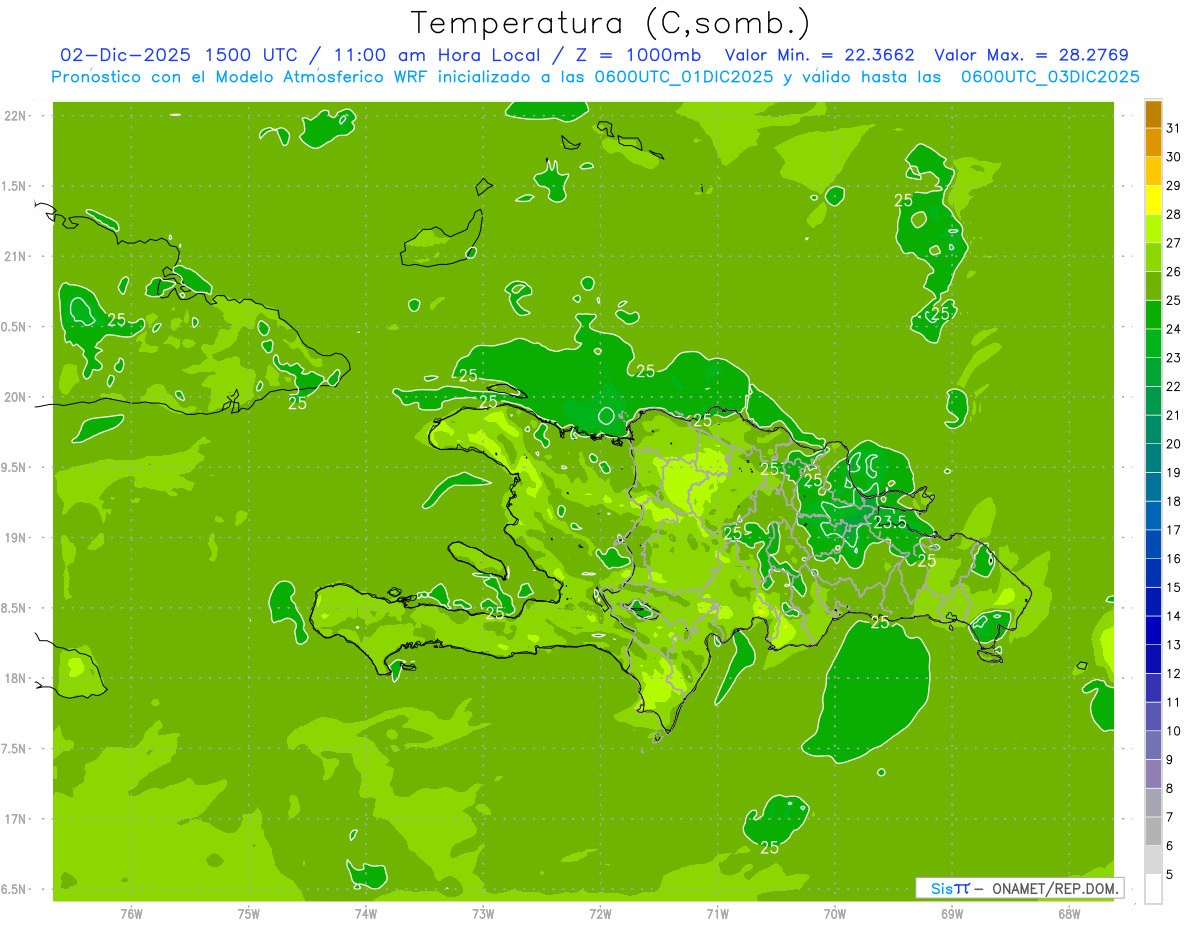
Task: Click legend value '30'
Action: [x=1174, y=157]
